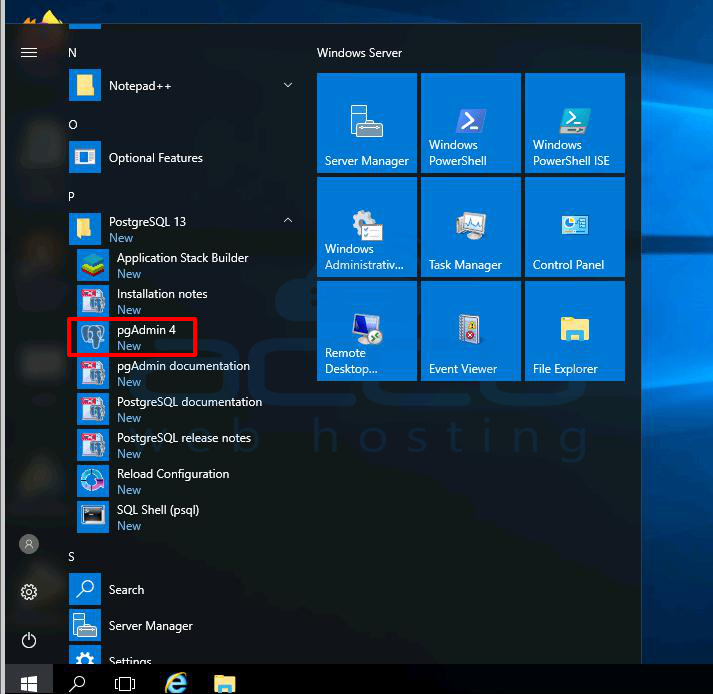The image size is (713, 694).
Task: Open Task View on the taskbar
Action: click(125, 683)
